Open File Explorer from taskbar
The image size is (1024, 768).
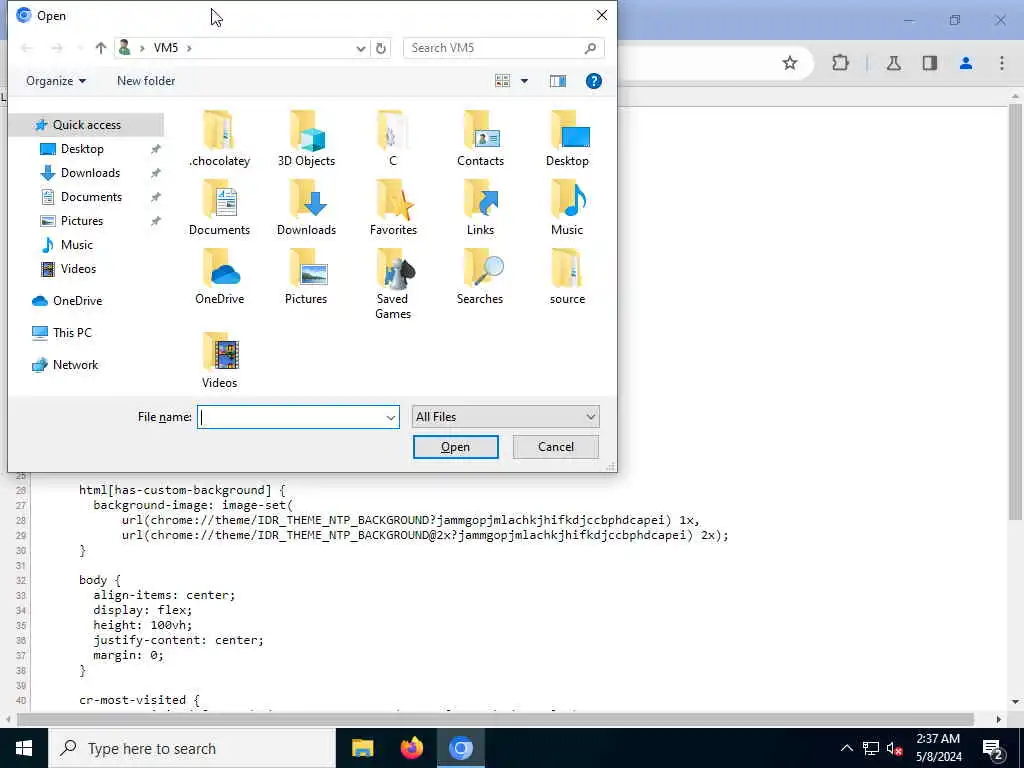(362, 748)
